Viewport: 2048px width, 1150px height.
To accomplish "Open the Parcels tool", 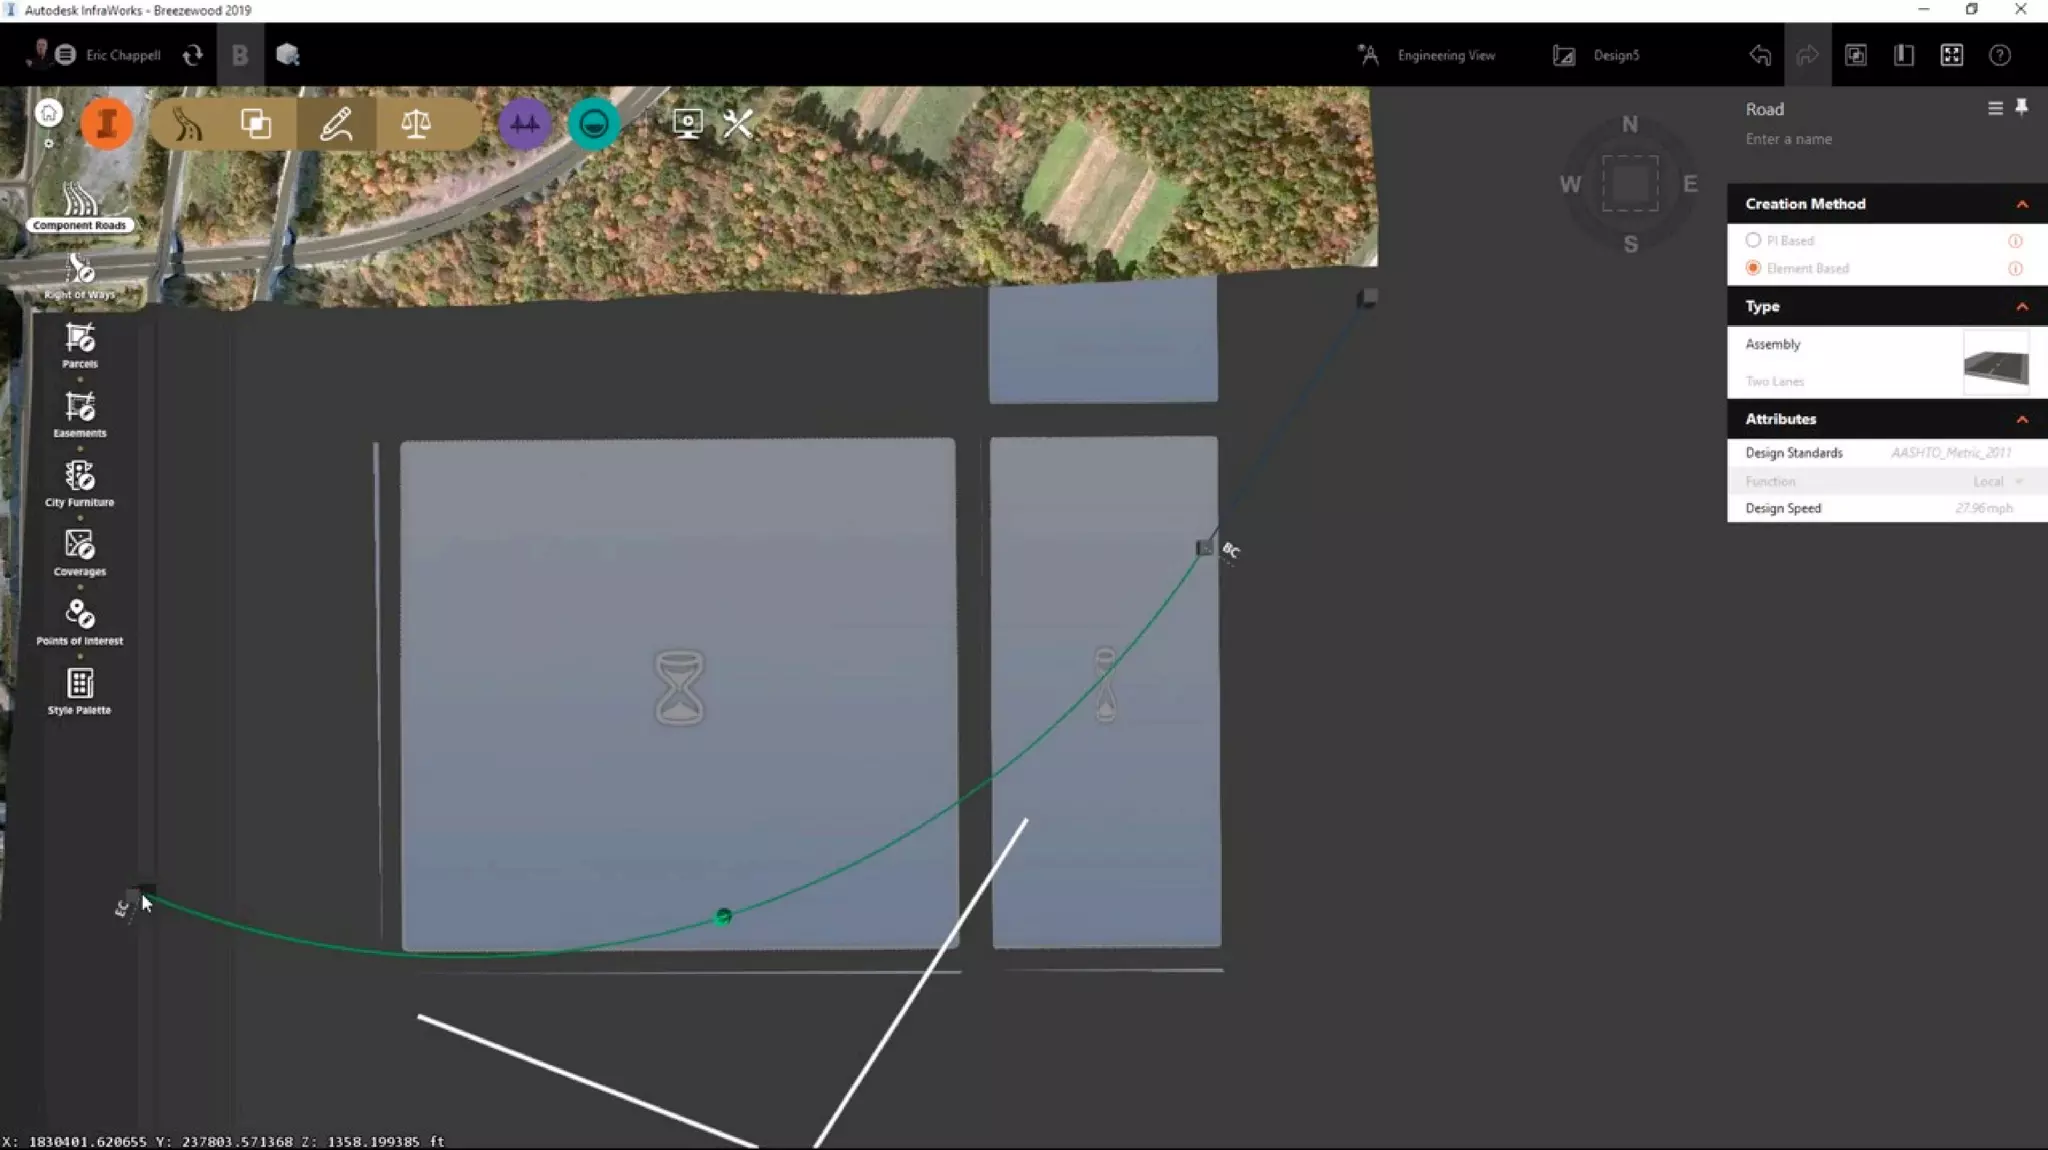I will point(80,345).
